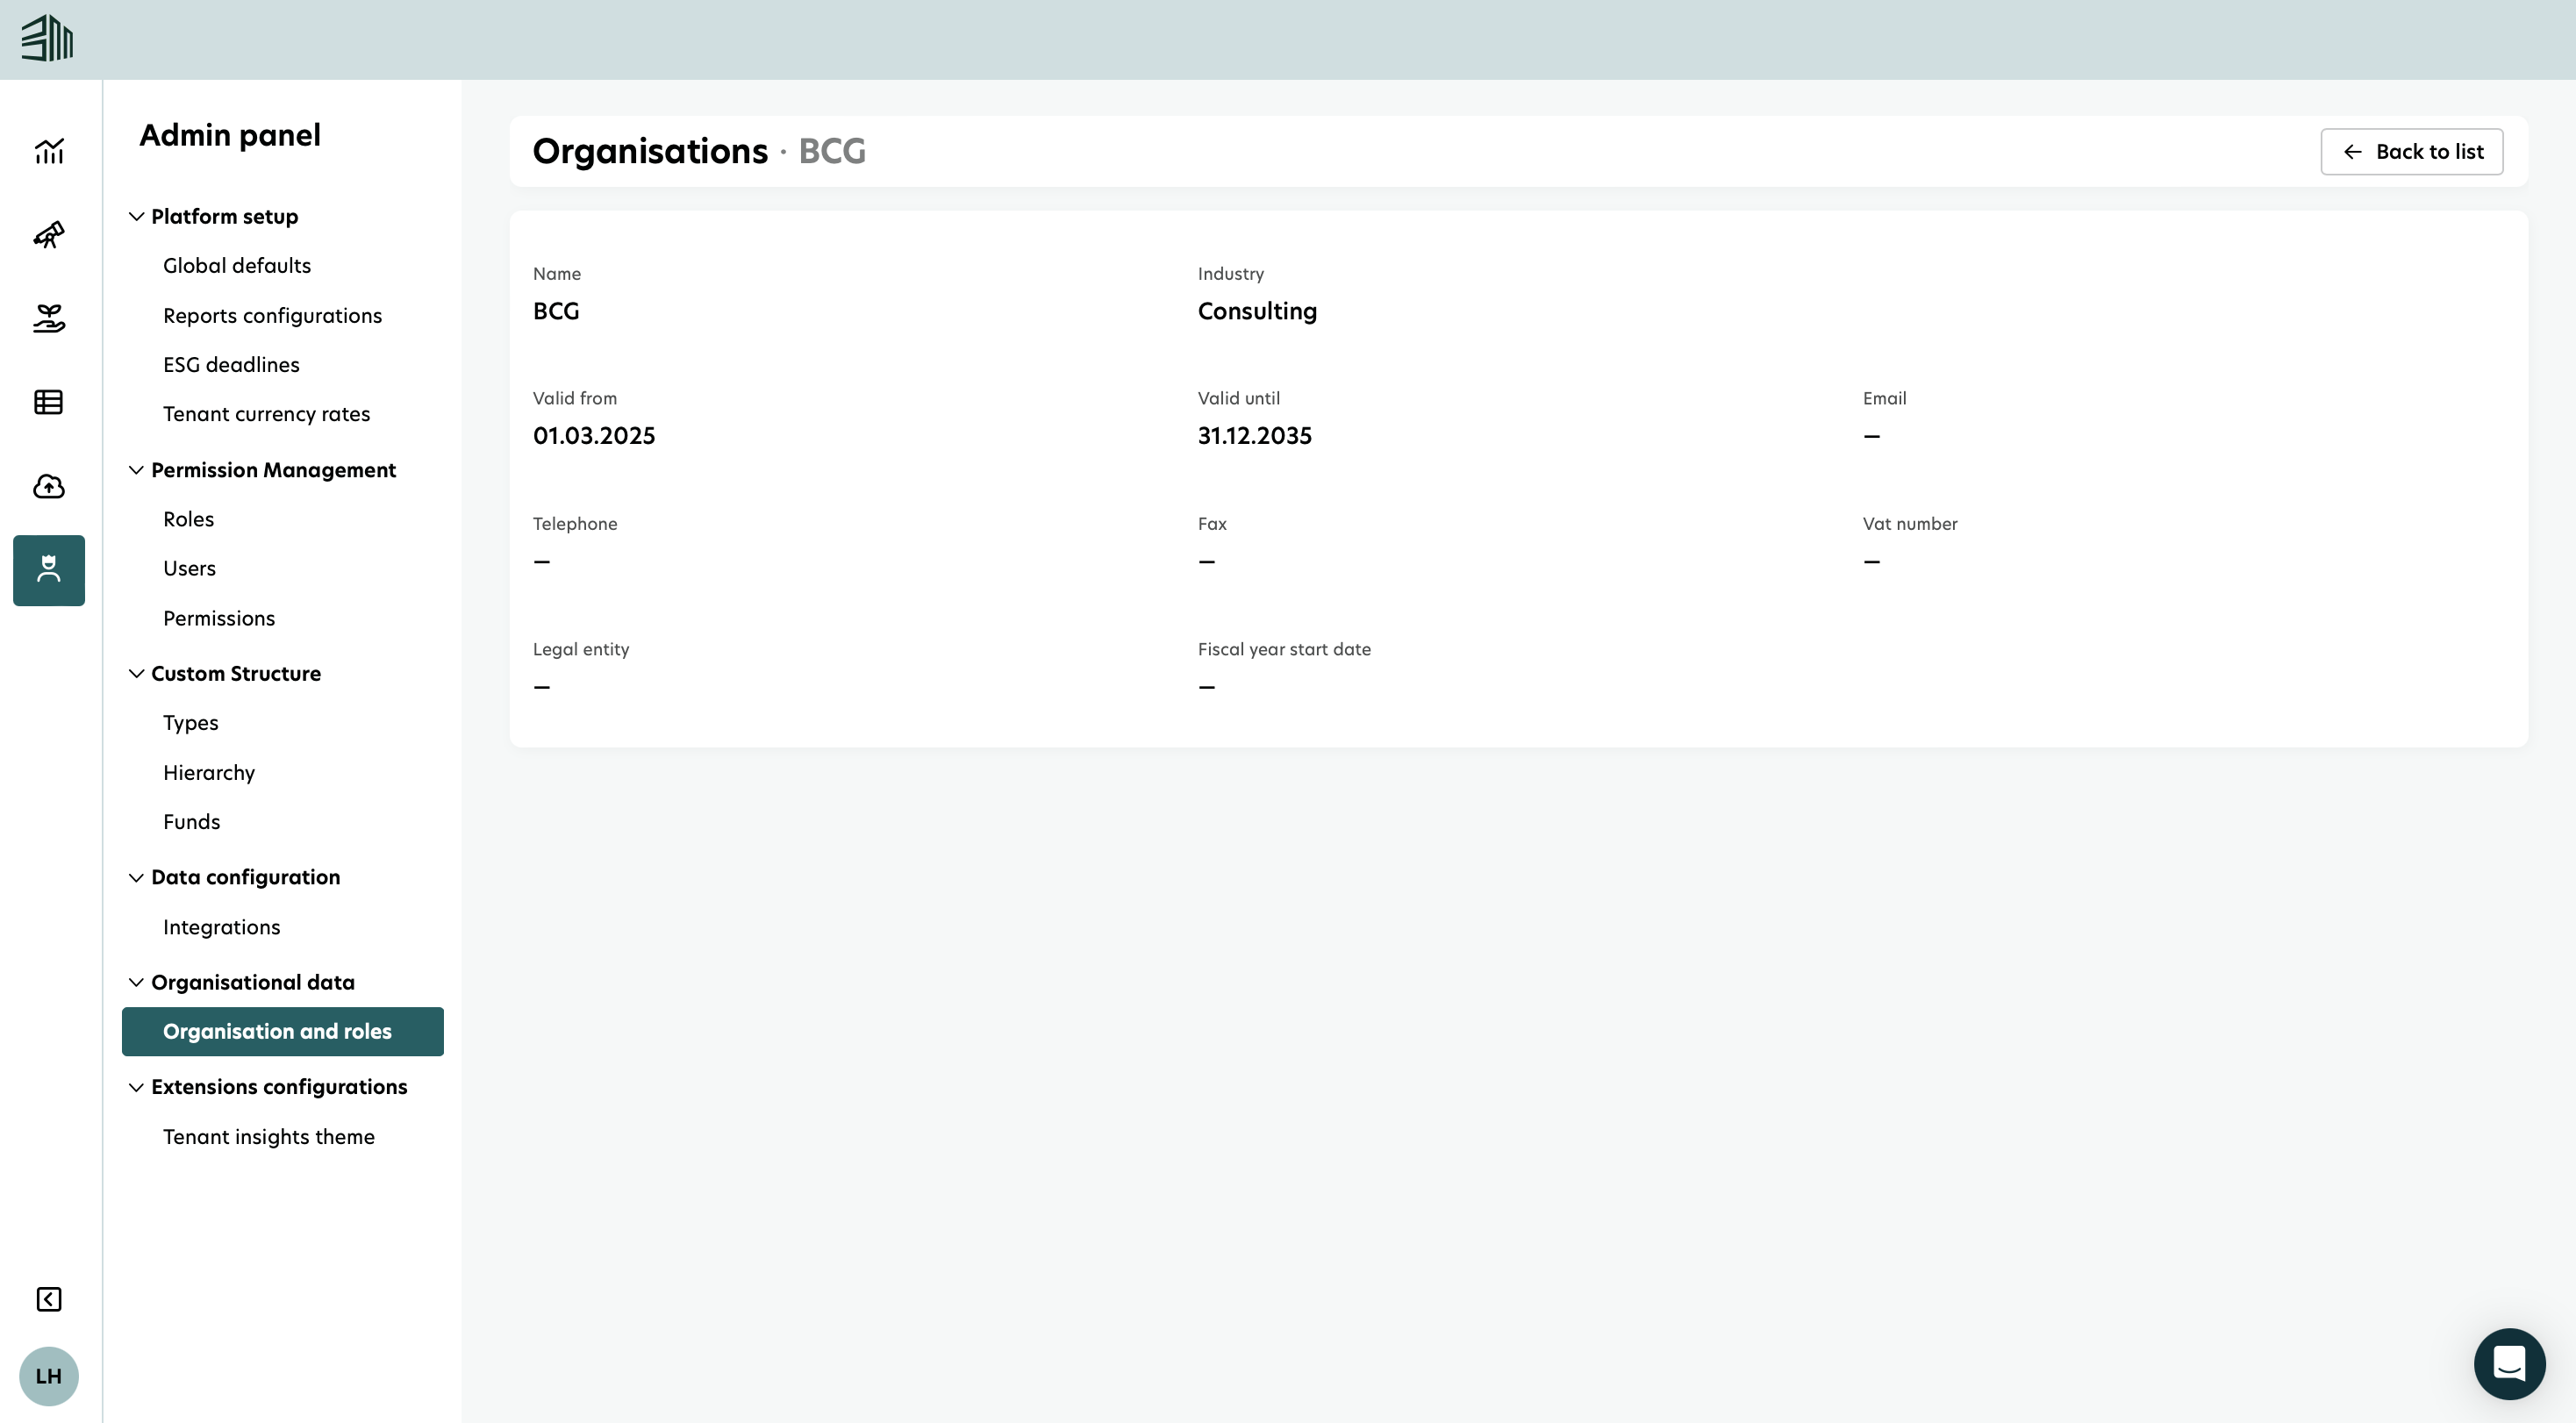Click the building logo in header
2576x1423 pixels.
(47, 39)
